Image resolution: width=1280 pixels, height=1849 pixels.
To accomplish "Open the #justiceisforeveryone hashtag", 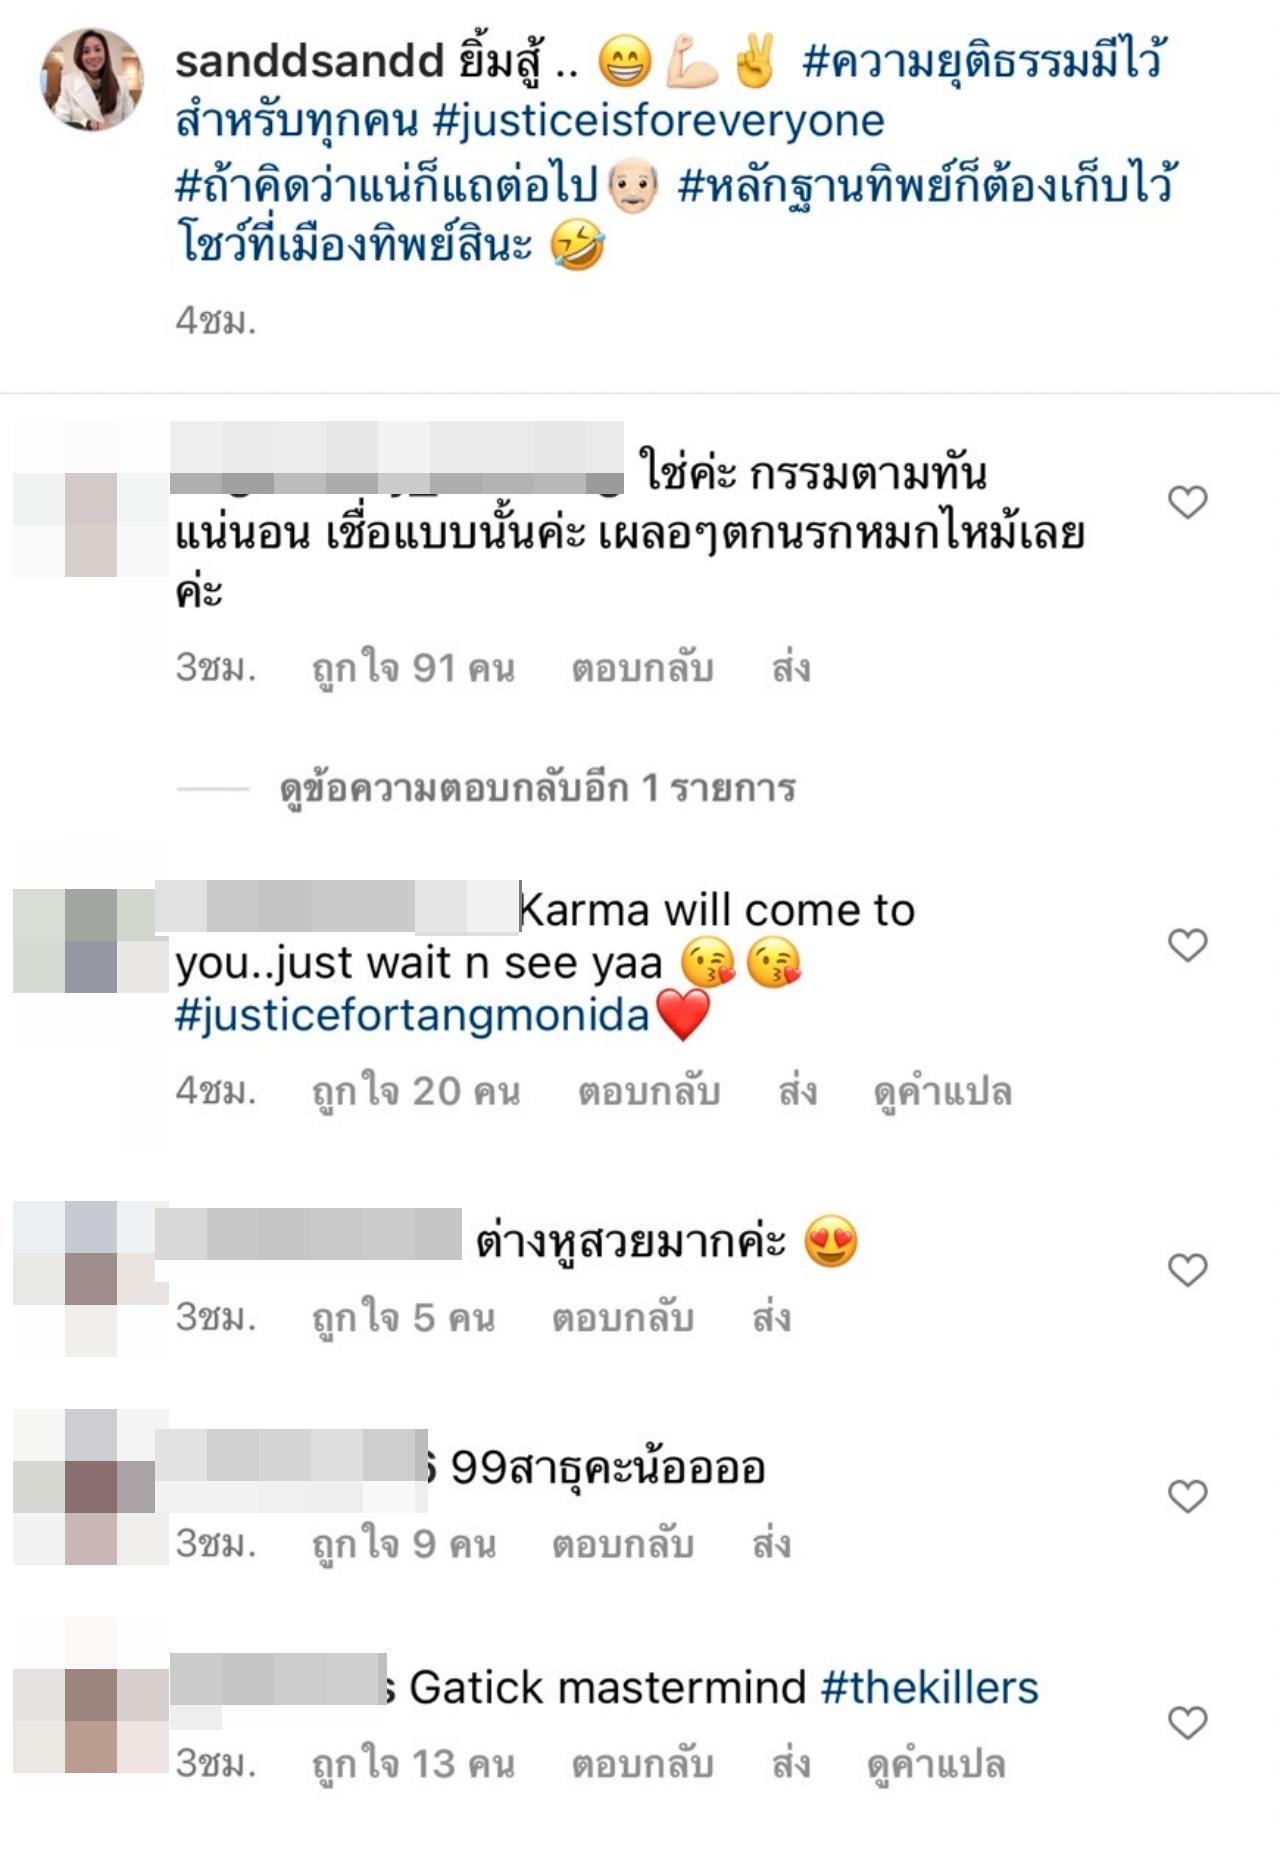I will (659, 122).
